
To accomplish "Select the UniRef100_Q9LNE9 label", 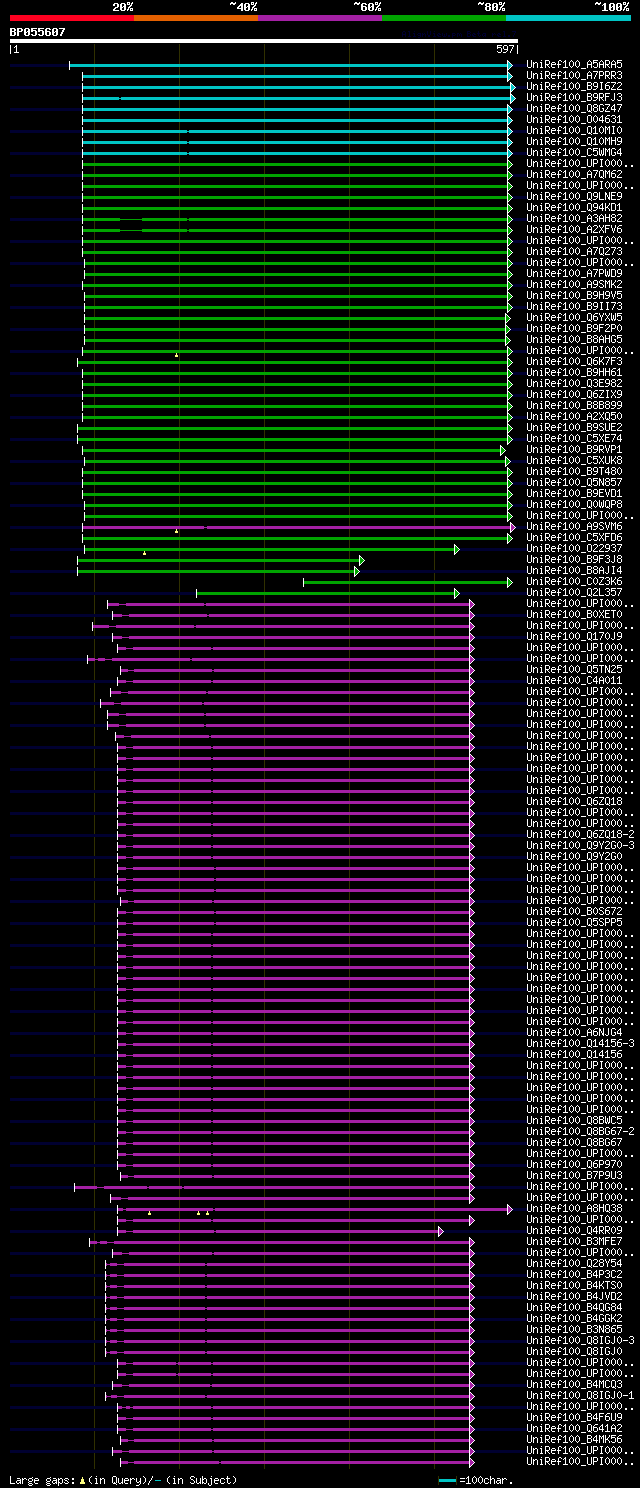I will click(x=574, y=196).
